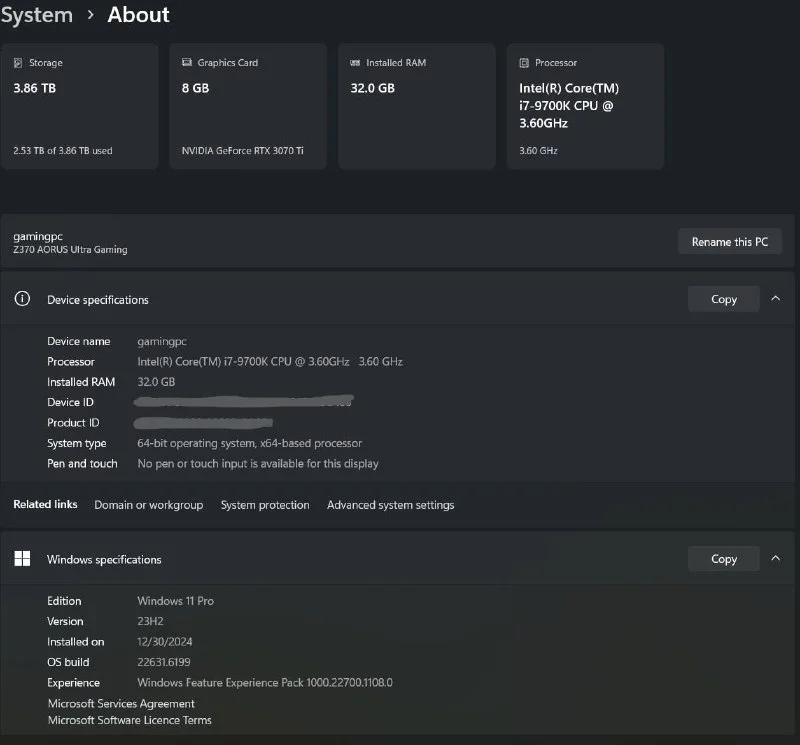This screenshot has width=800, height=745.
Task: Click the Graphics Card icon
Action: click(x=187, y=62)
